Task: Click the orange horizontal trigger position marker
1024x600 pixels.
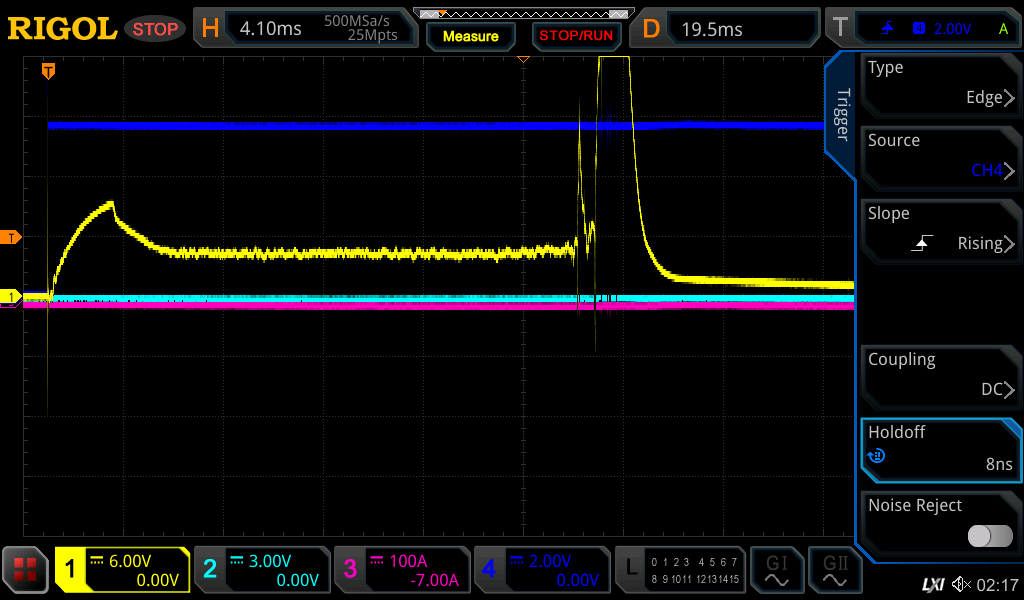Action: coord(47,71)
